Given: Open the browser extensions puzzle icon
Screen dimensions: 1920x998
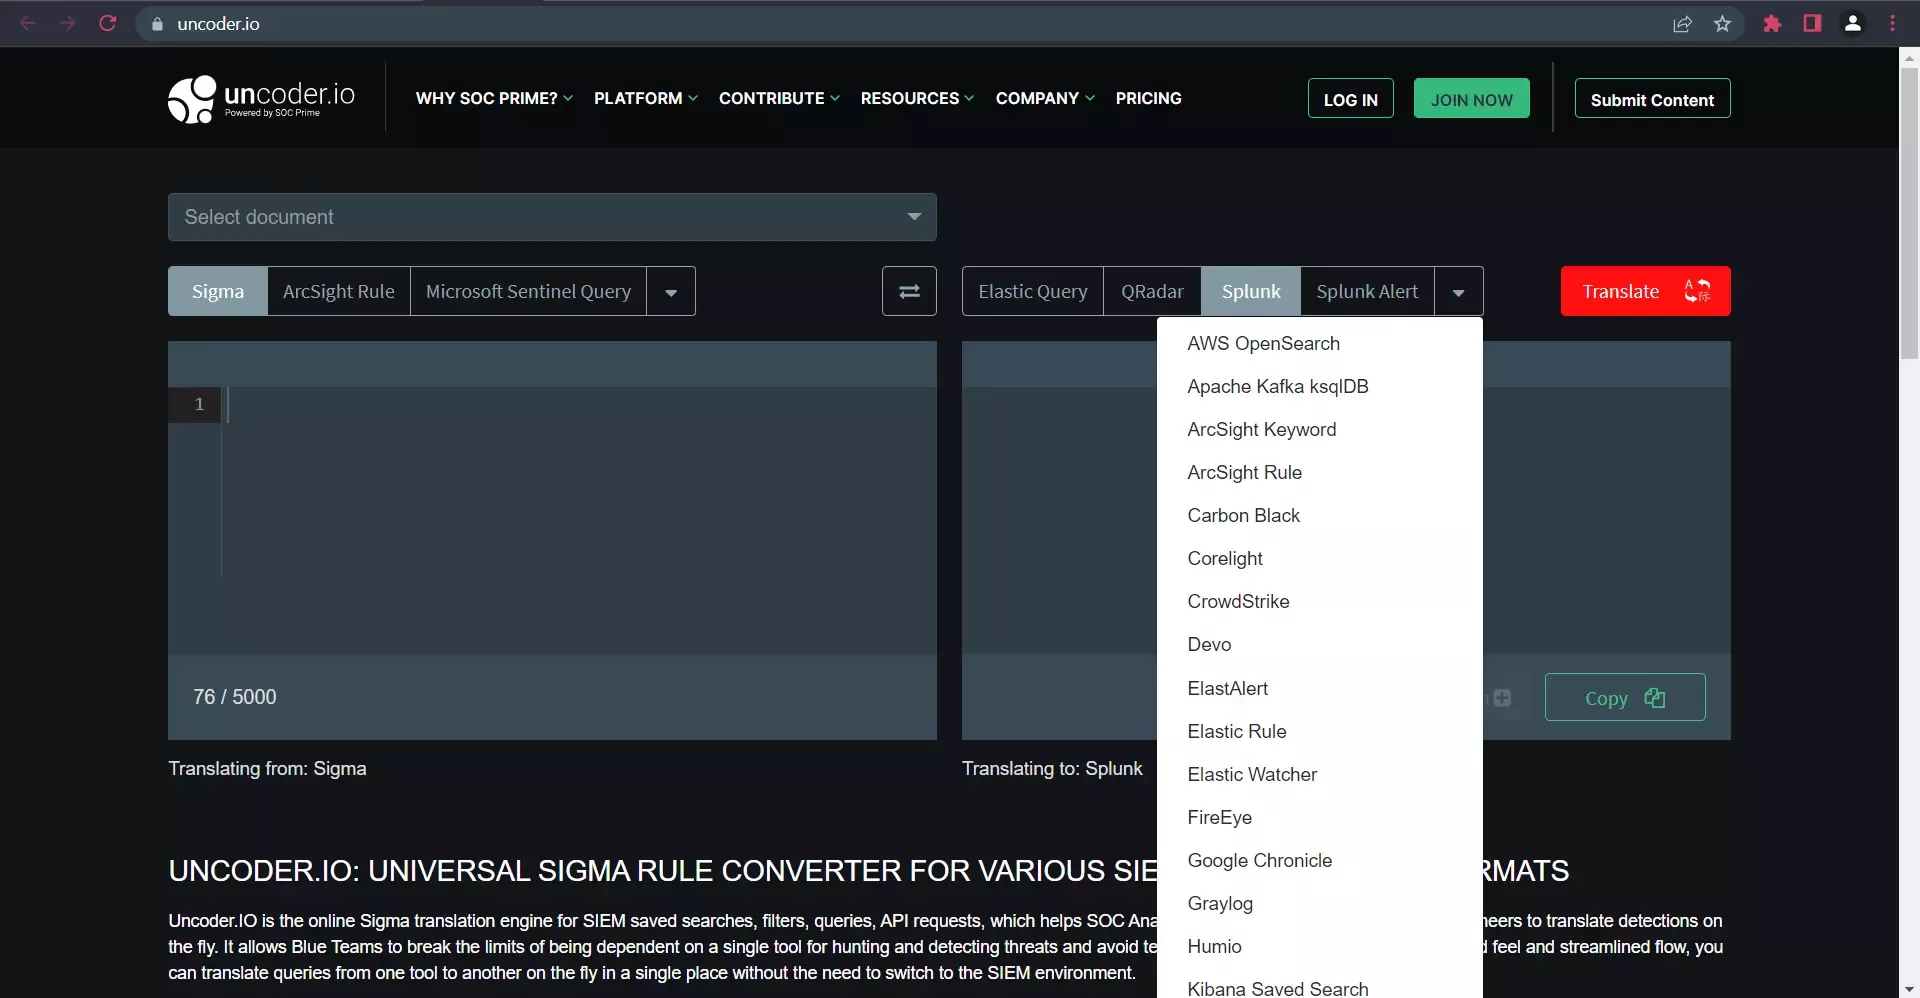Looking at the screenshot, I should [1772, 24].
